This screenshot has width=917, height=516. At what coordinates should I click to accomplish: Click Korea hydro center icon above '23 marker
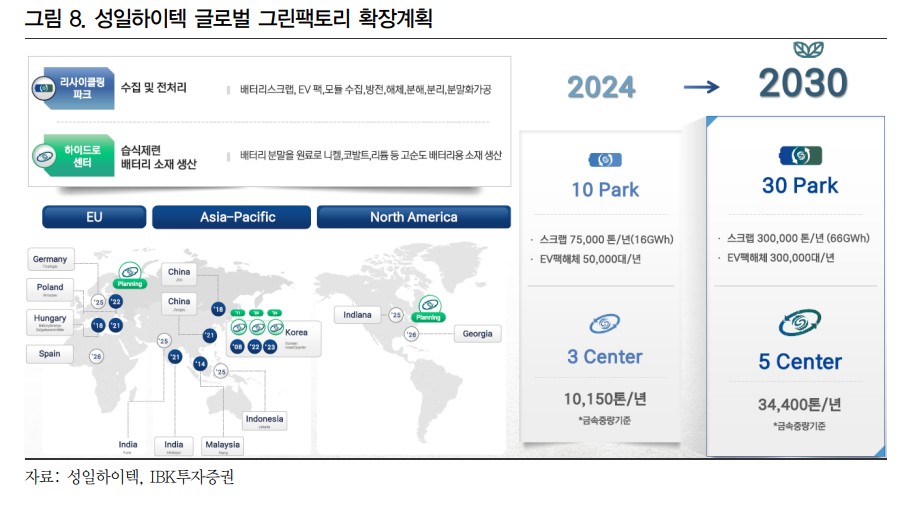point(275,328)
